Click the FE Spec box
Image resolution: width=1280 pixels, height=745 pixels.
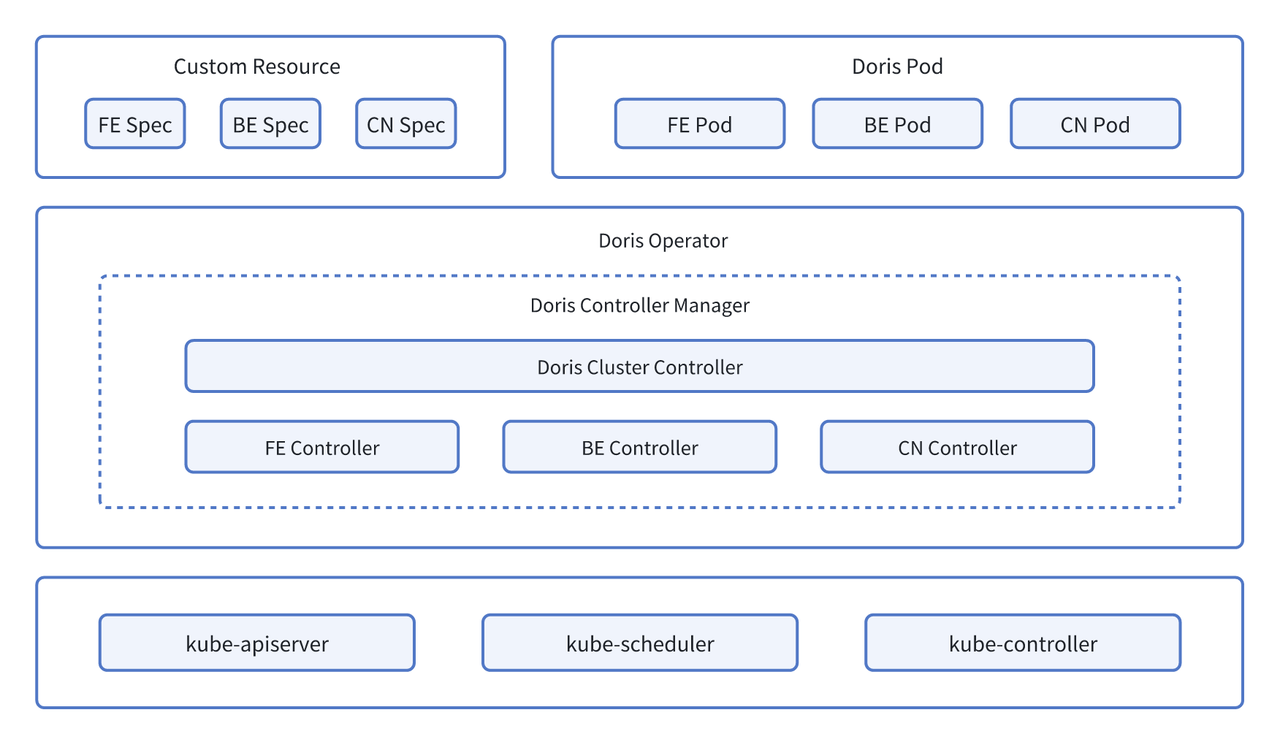135,124
